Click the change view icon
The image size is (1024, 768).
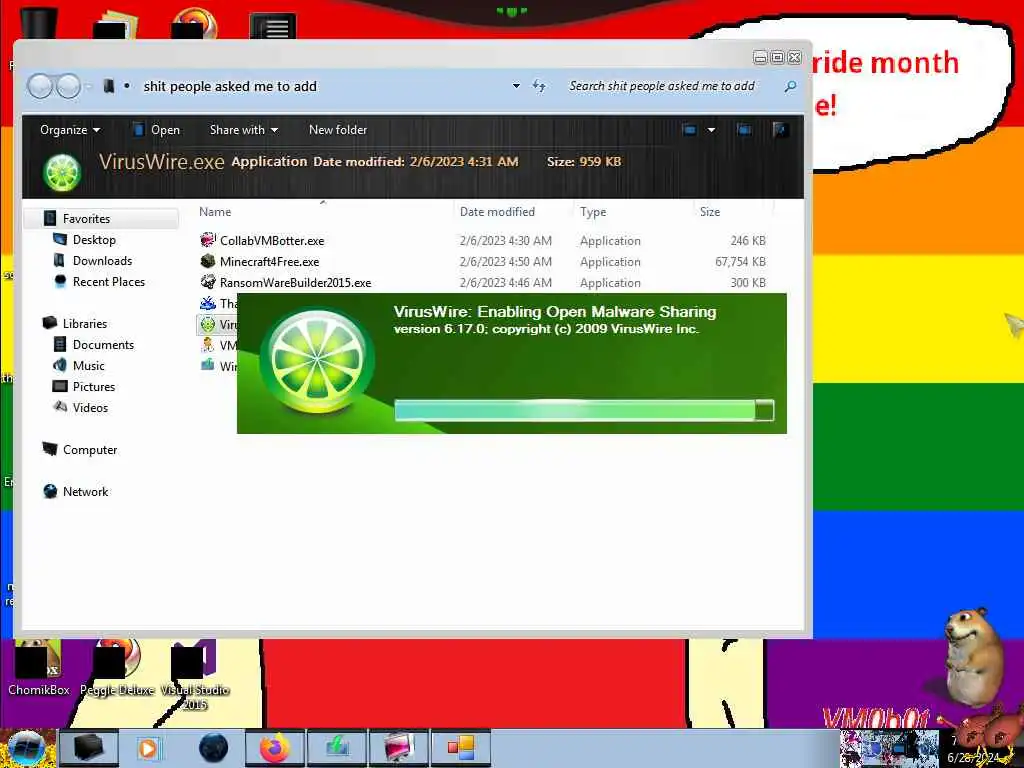690,130
